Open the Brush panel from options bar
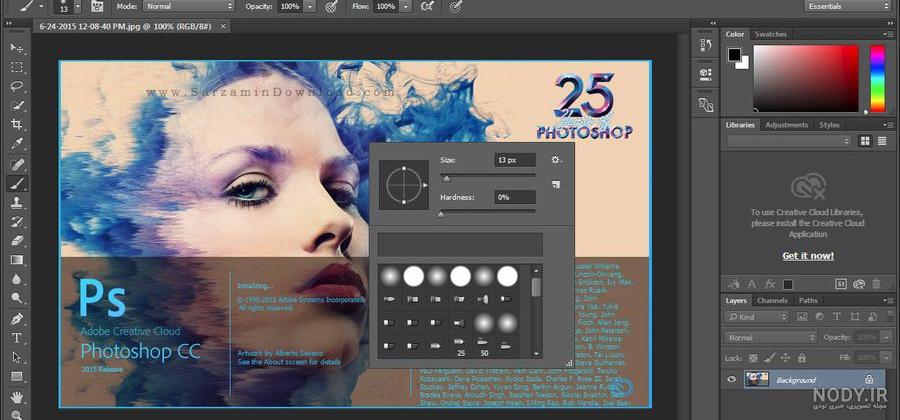The height and width of the screenshot is (420, 900). coord(97,6)
